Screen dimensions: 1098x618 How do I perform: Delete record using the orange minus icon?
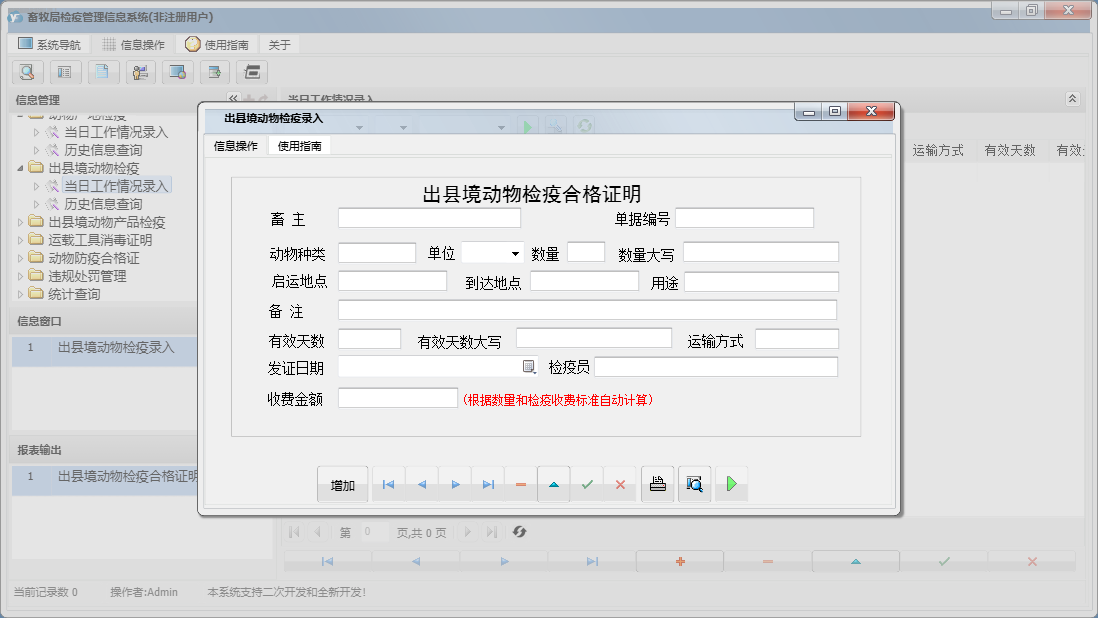[x=521, y=483]
